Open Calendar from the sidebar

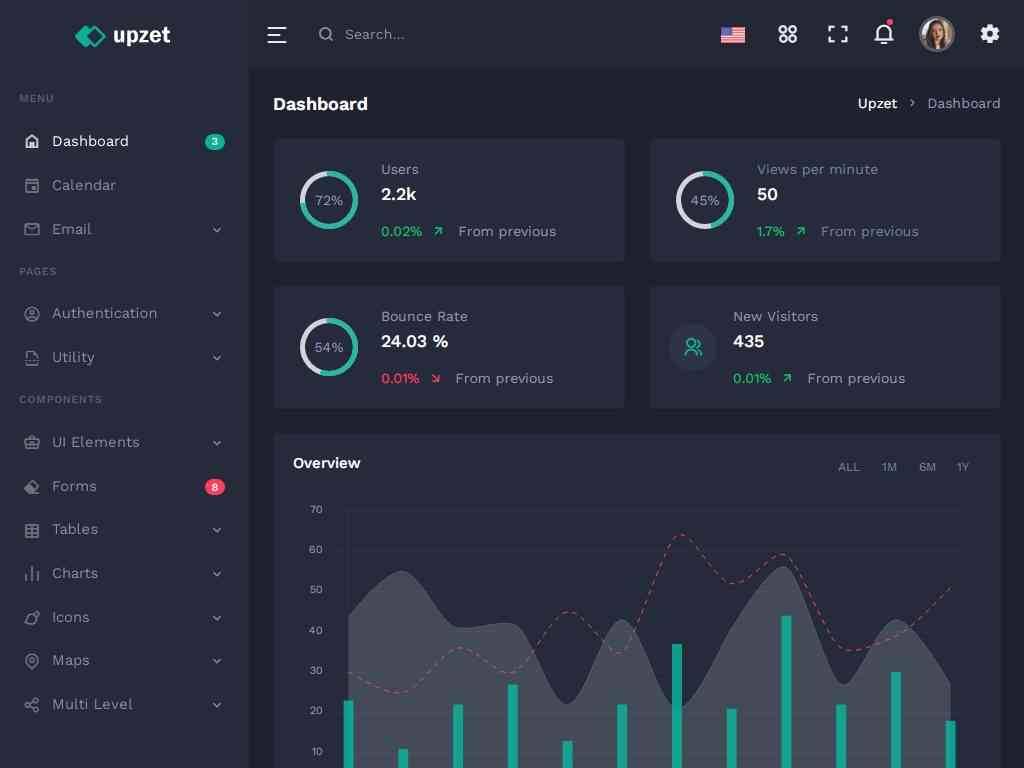[84, 186]
